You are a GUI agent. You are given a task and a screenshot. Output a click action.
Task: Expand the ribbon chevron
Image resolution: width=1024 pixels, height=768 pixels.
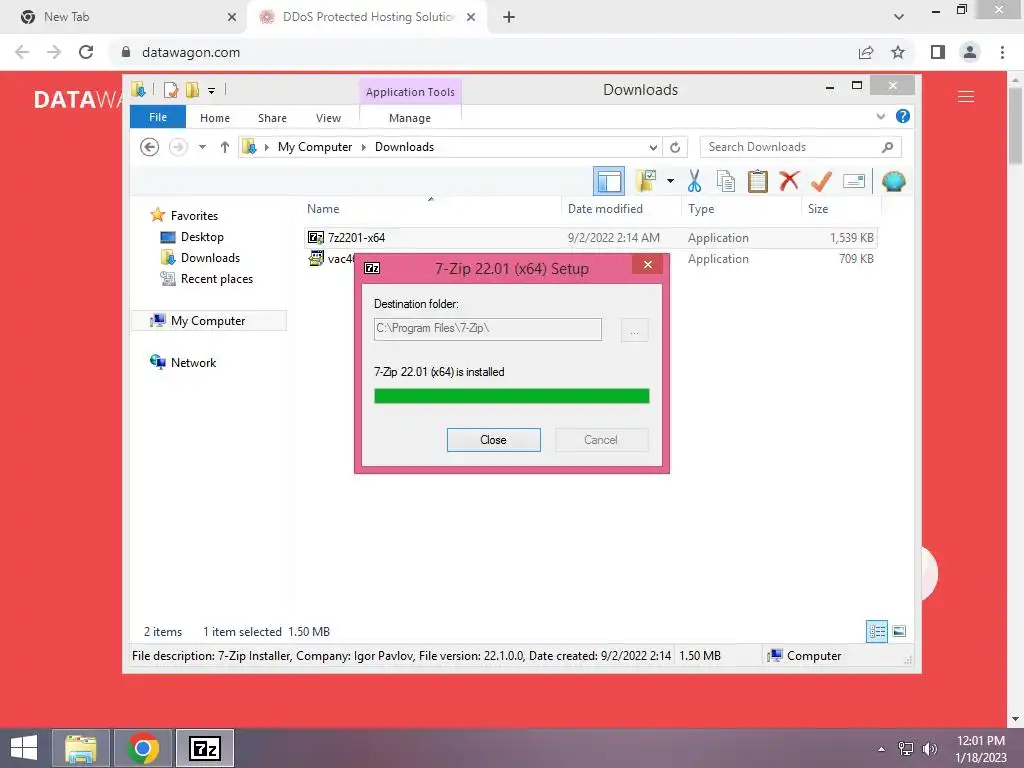click(x=880, y=116)
